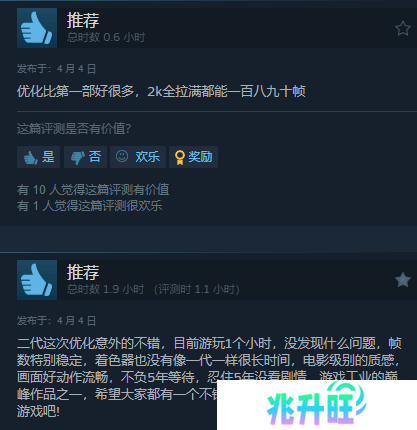The width and height of the screenshot is (417, 430).
Task: Give a 奖励 award to the review
Action: (193, 157)
